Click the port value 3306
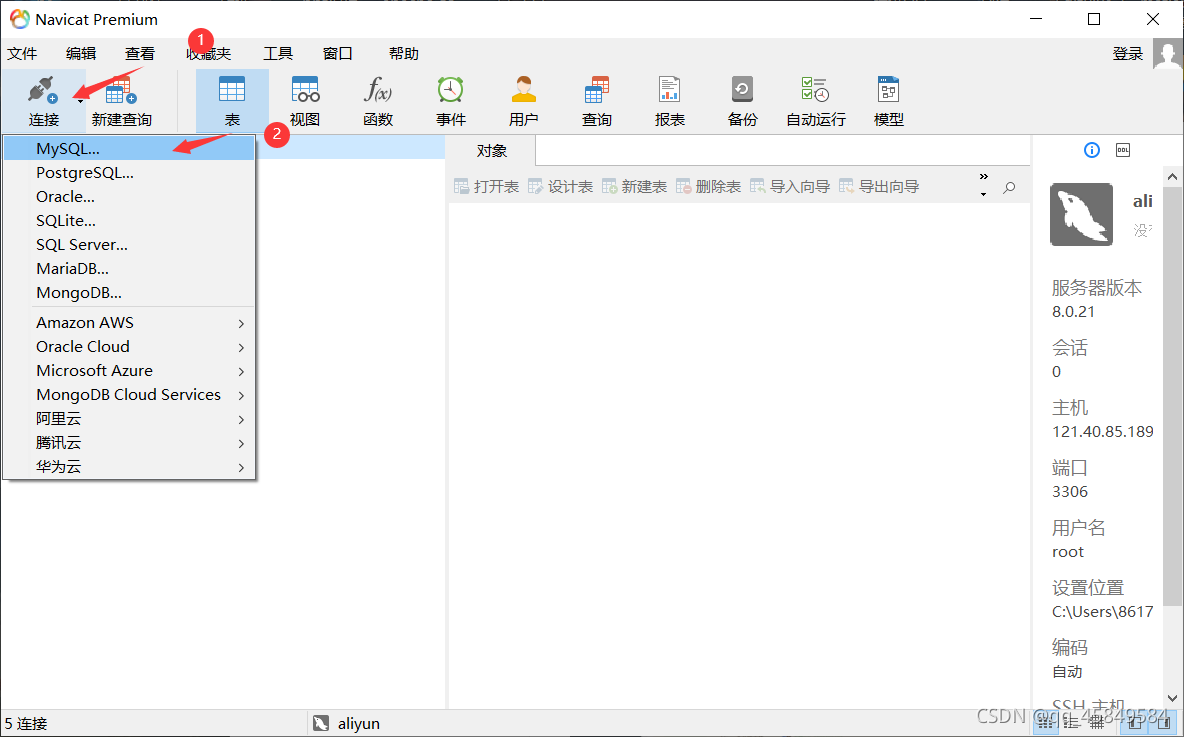Image resolution: width=1184 pixels, height=737 pixels. coord(1070,492)
